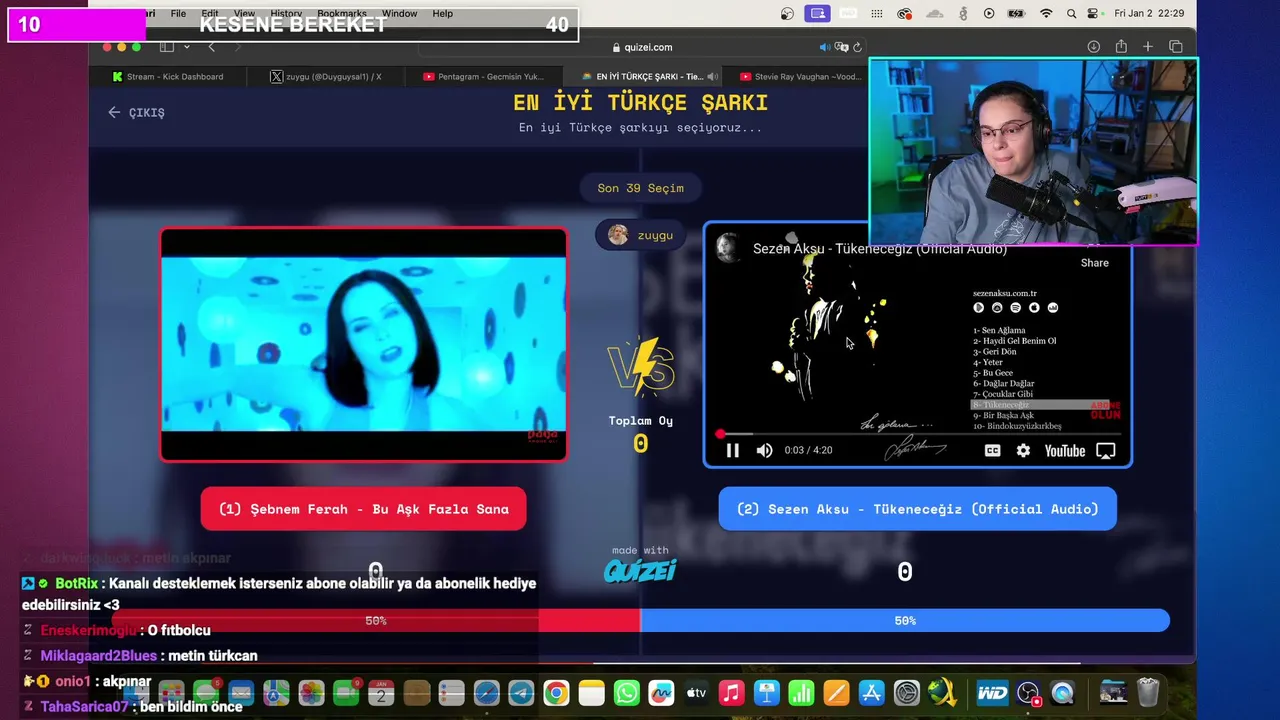Viewport: 1280px width, 720px height.
Task: Go back with the ÇIKIŞ exit link
Action: coord(136,112)
